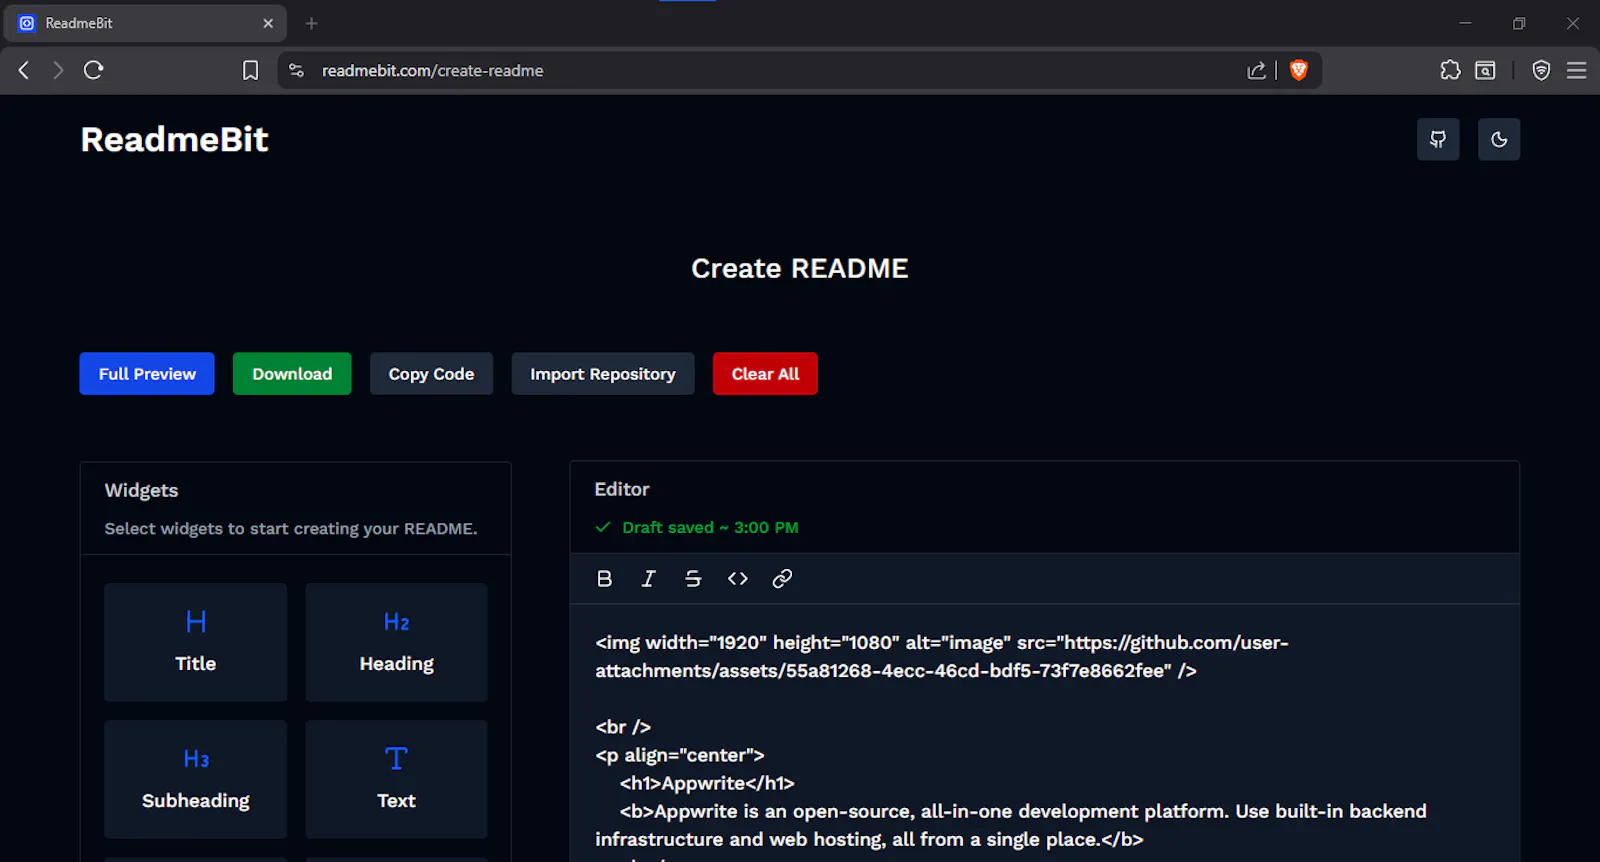The height and width of the screenshot is (862, 1600).
Task: Bookmark this page
Action: [x=250, y=70]
